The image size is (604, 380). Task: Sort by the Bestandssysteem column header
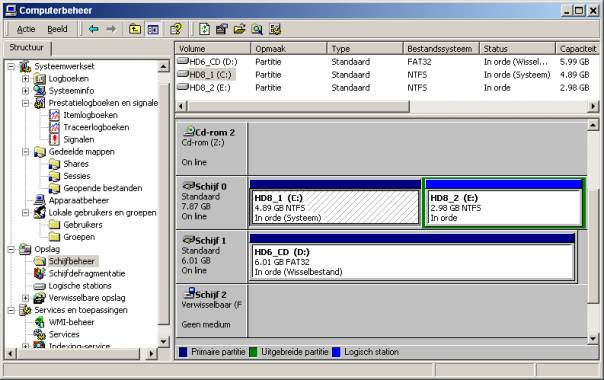click(x=441, y=49)
